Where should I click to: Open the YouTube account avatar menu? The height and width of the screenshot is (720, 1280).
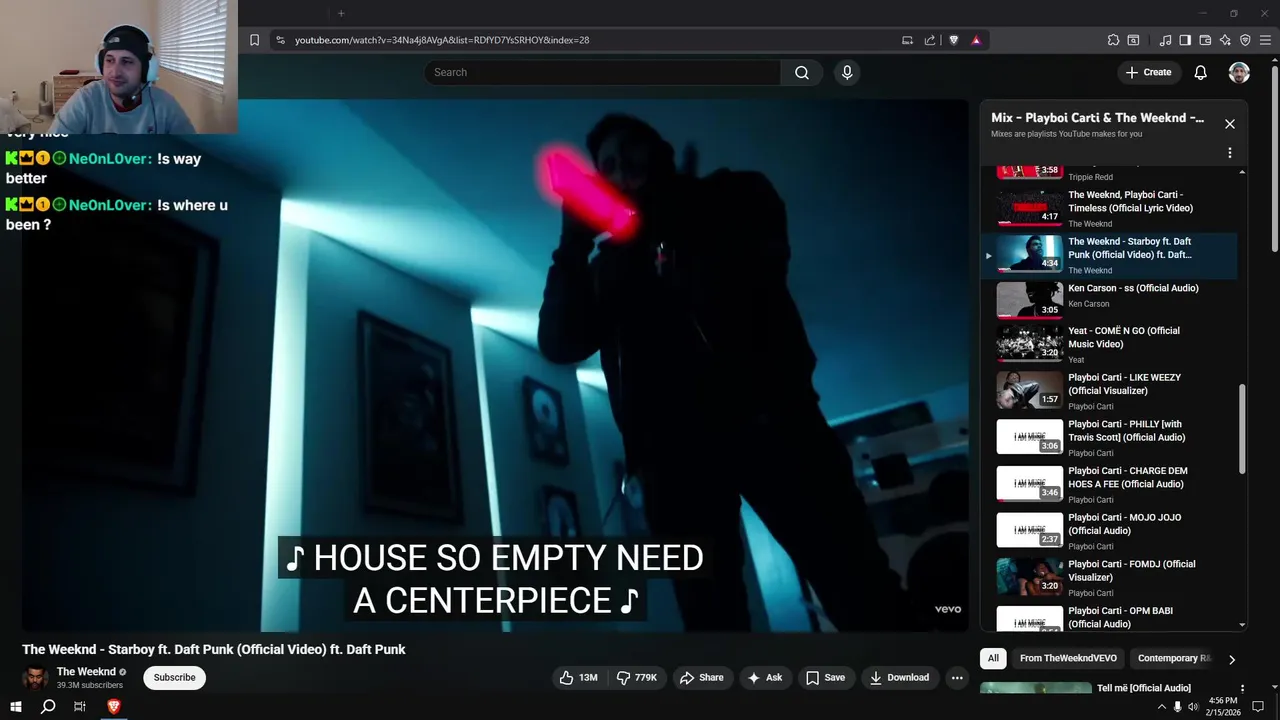tap(1239, 72)
